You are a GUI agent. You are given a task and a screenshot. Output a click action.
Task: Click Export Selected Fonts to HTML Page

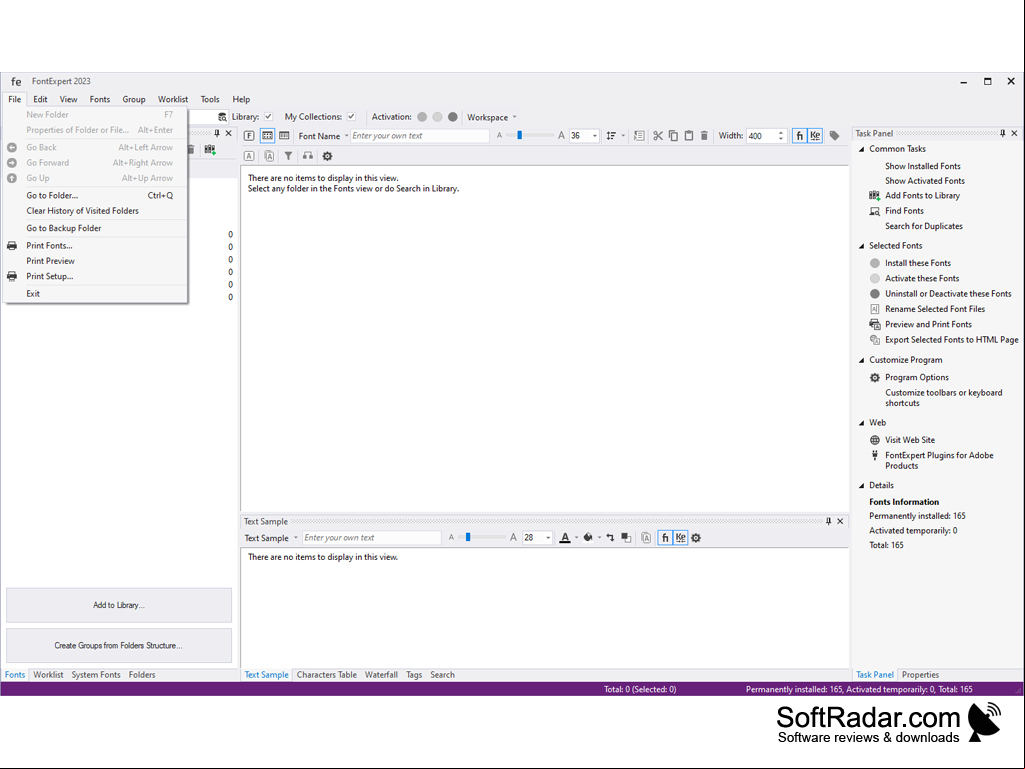click(952, 339)
